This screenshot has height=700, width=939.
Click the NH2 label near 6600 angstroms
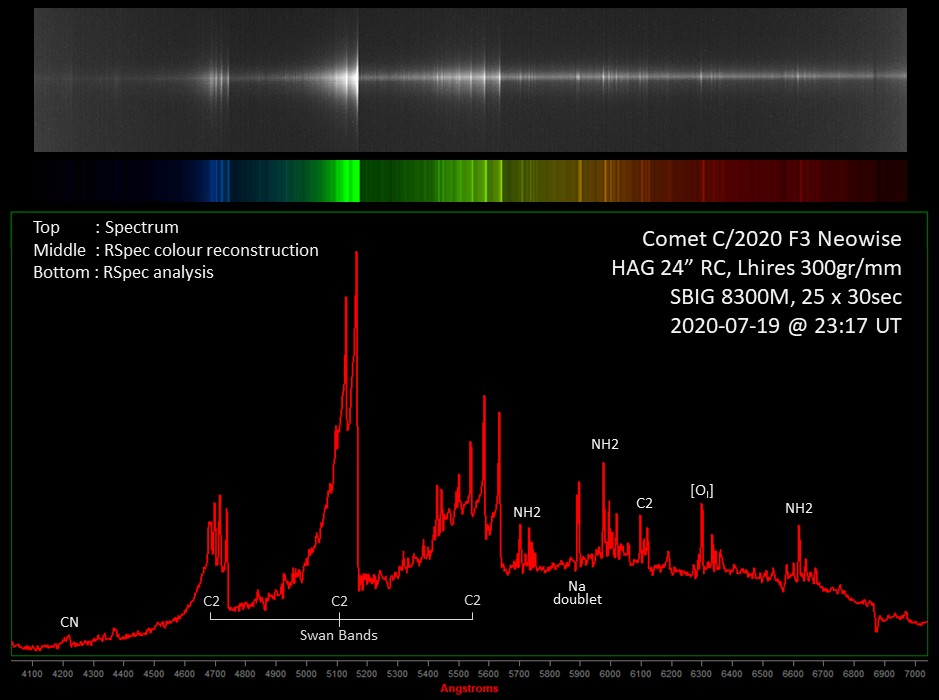click(x=798, y=508)
